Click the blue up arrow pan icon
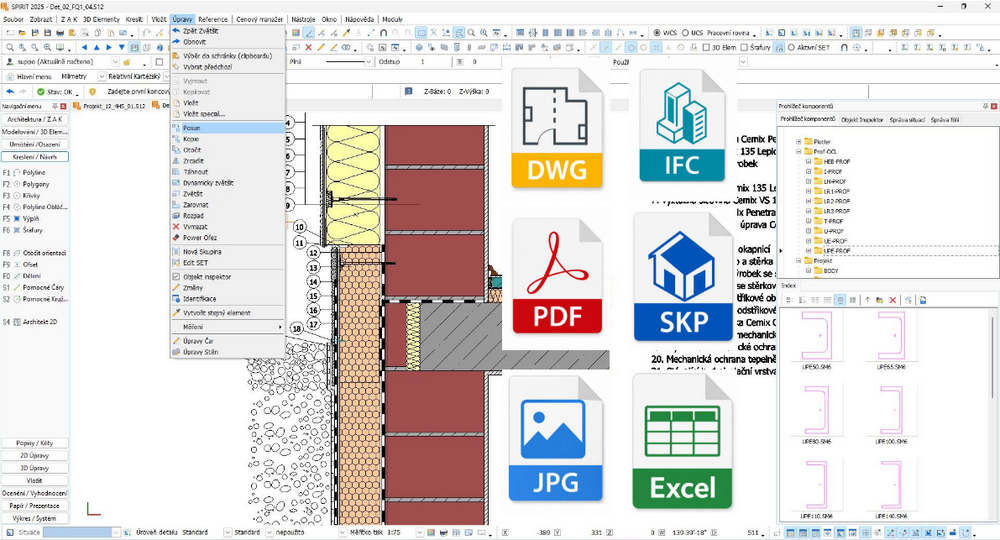Screen dimensions: 1000x540 96,47
